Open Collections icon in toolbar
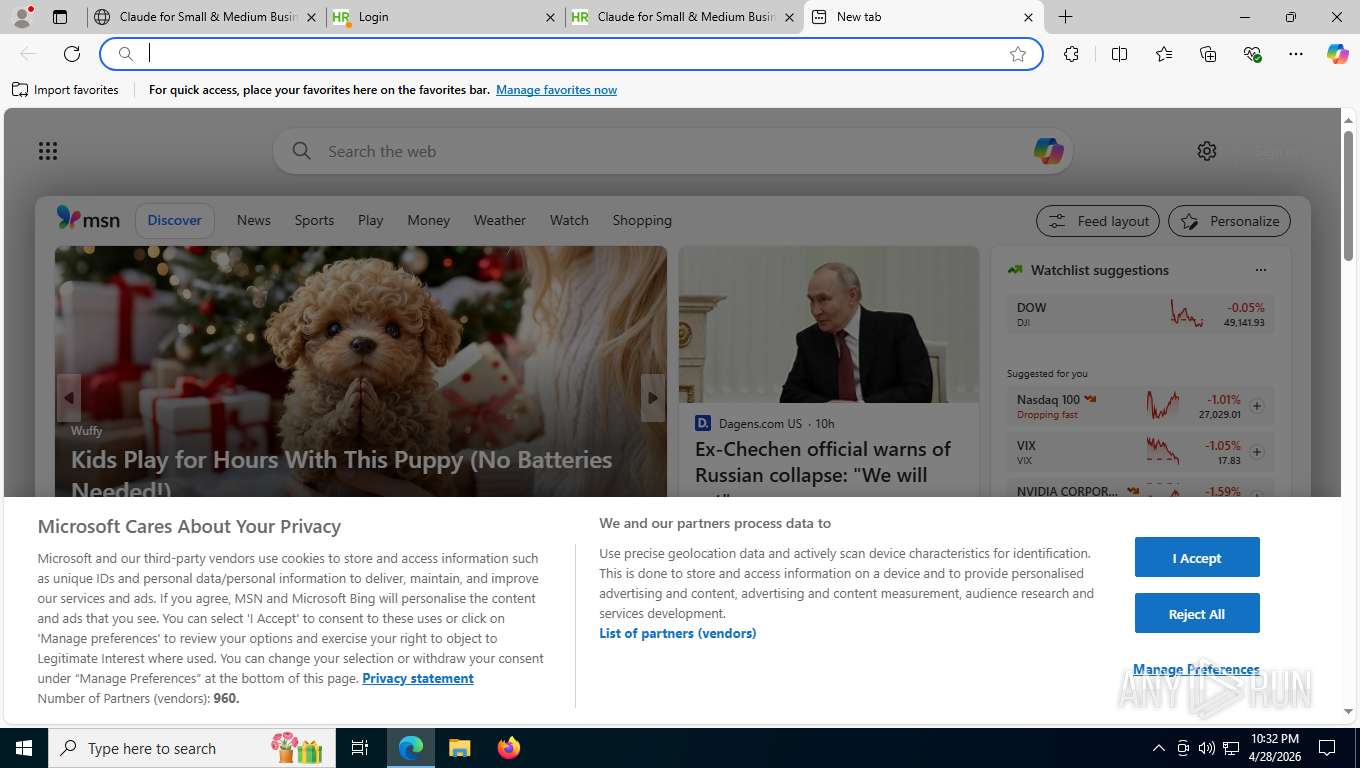This screenshot has height=768, width=1360. [1208, 54]
